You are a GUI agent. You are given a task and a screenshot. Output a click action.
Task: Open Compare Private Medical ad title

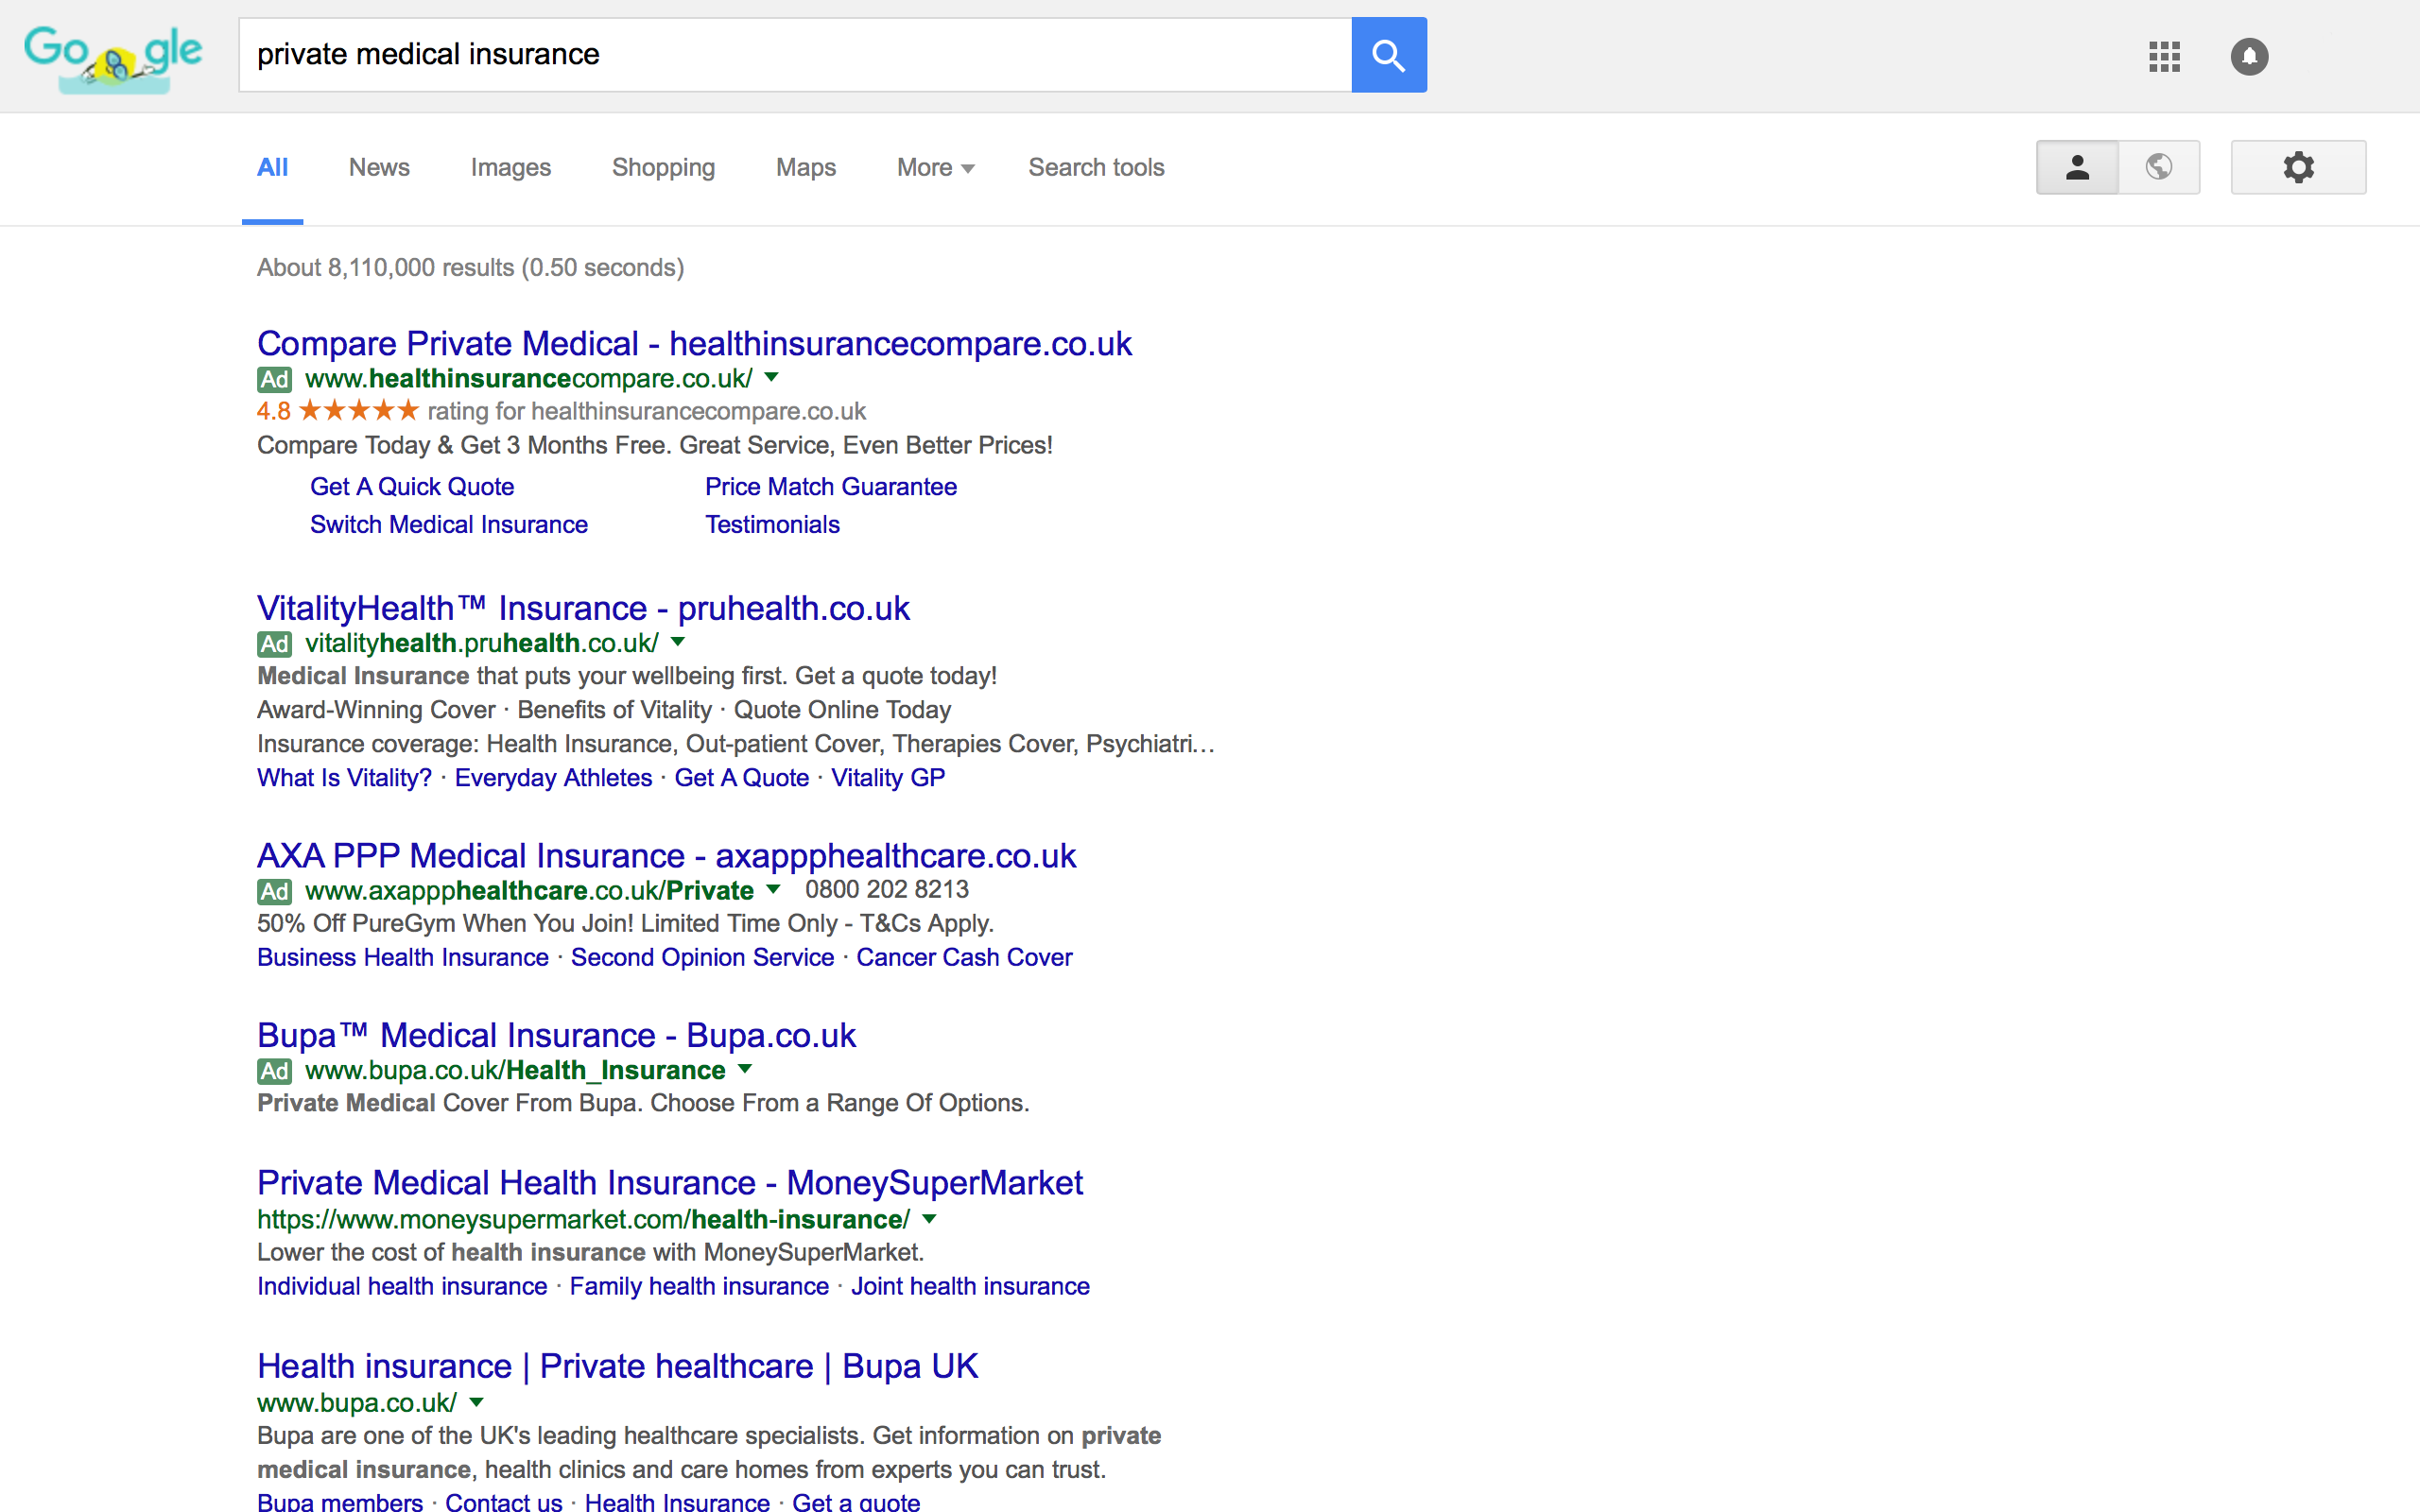coord(694,344)
